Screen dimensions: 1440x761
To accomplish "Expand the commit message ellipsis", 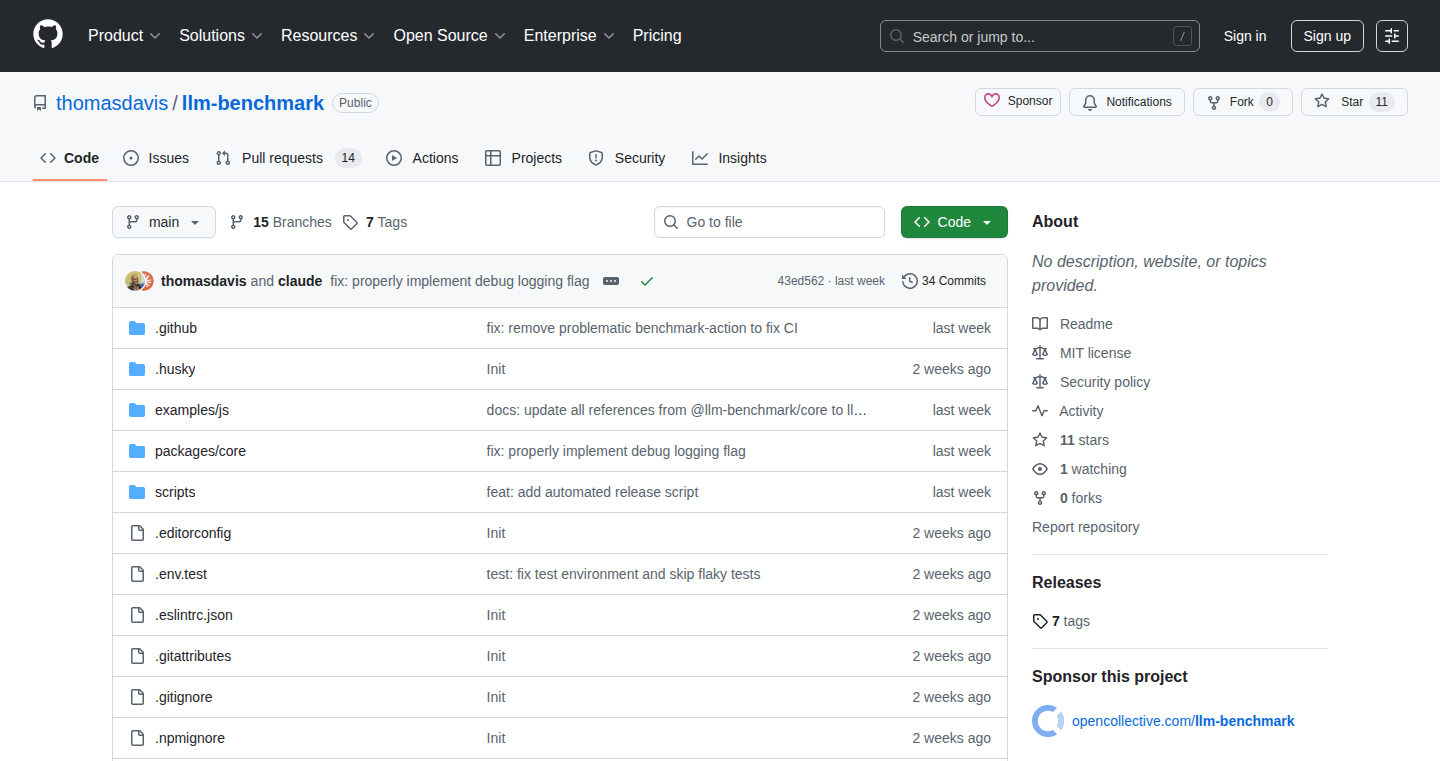I will [611, 281].
